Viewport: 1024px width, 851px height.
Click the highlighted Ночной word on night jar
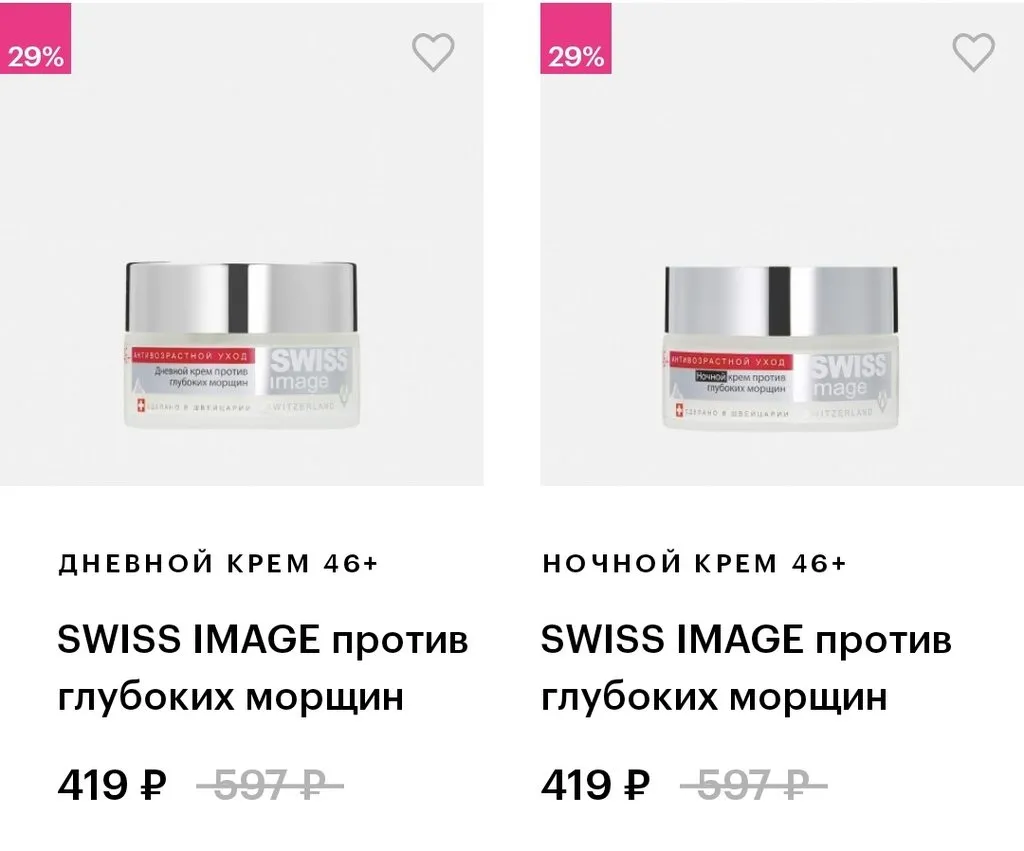711,377
